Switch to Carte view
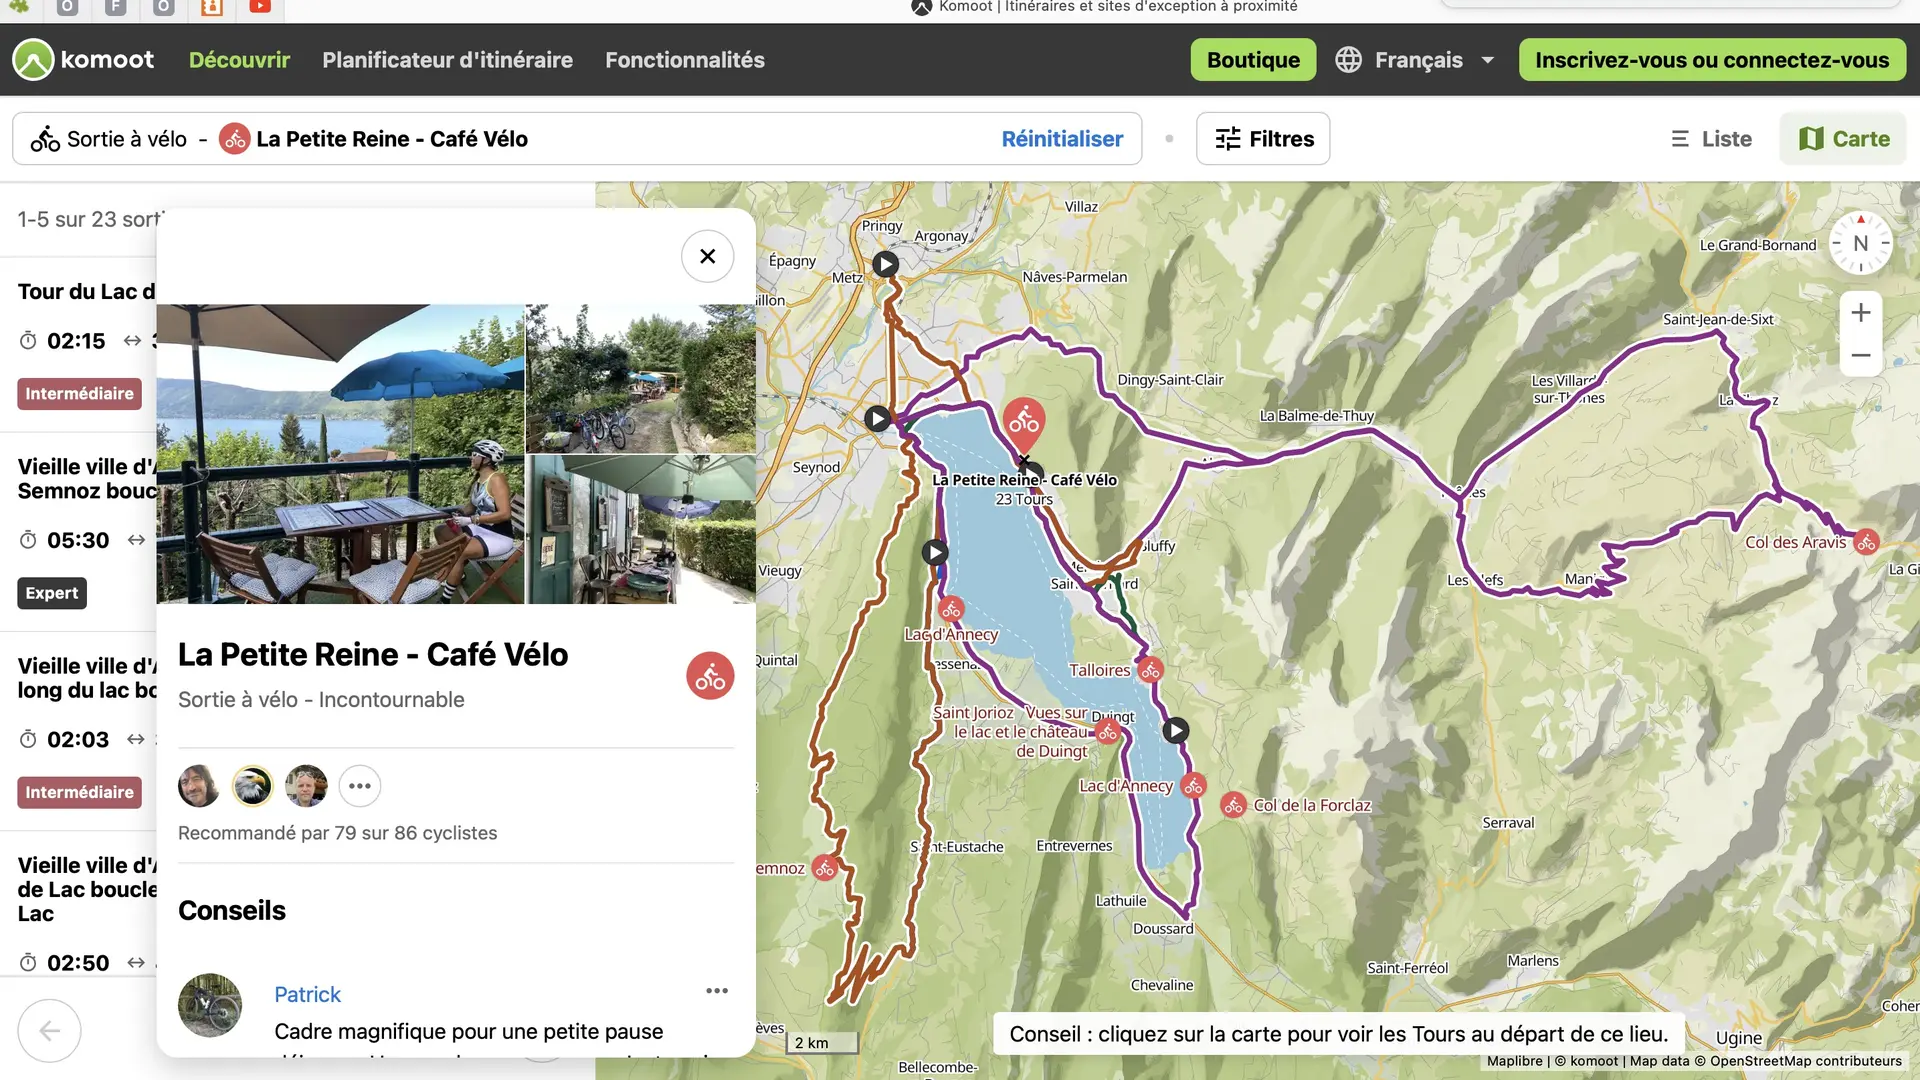The image size is (1920, 1080). [x=1843, y=139]
